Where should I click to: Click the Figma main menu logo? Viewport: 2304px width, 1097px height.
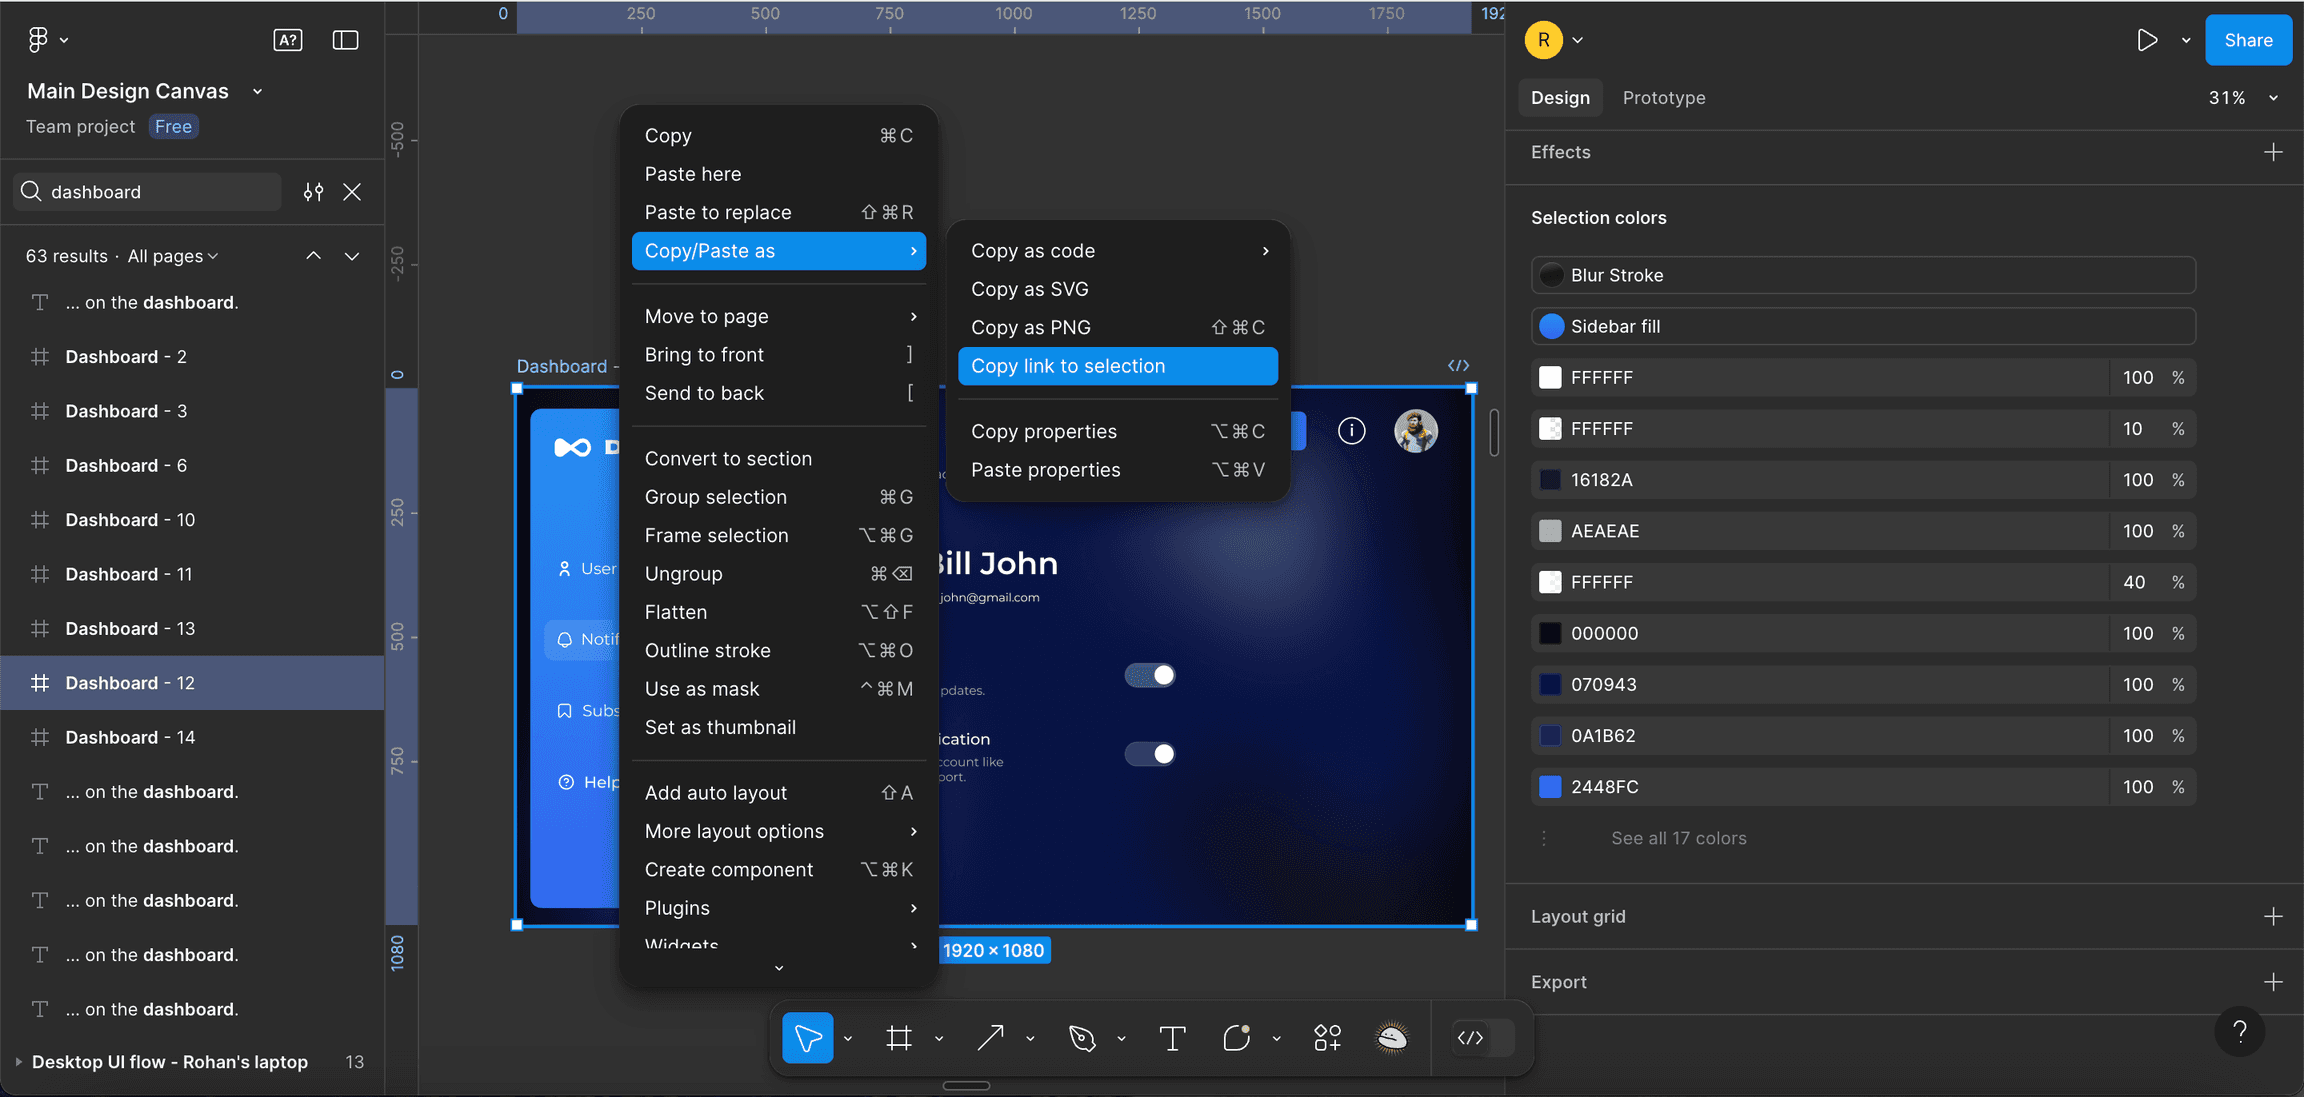[38, 40]
